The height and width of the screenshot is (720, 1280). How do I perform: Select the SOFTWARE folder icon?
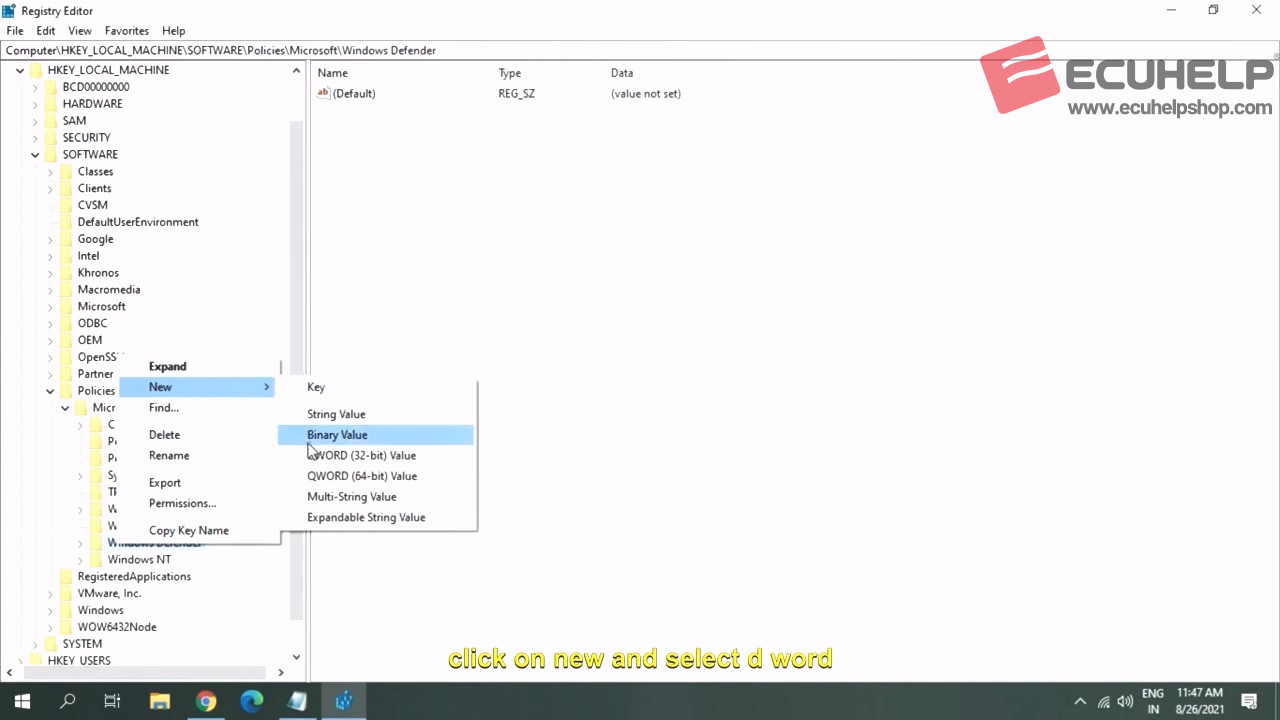pyautogui.click(x=51, y=155)
